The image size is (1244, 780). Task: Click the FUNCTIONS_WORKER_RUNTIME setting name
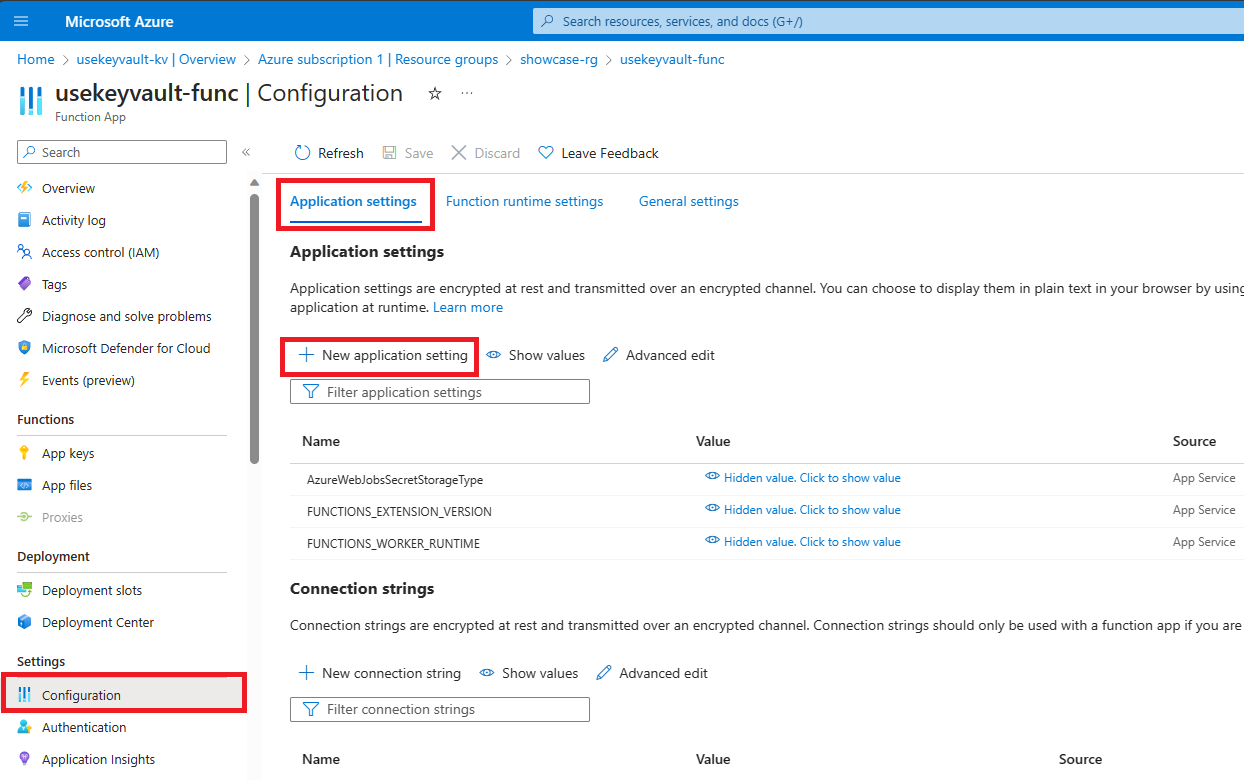click(x=394, y=544)
